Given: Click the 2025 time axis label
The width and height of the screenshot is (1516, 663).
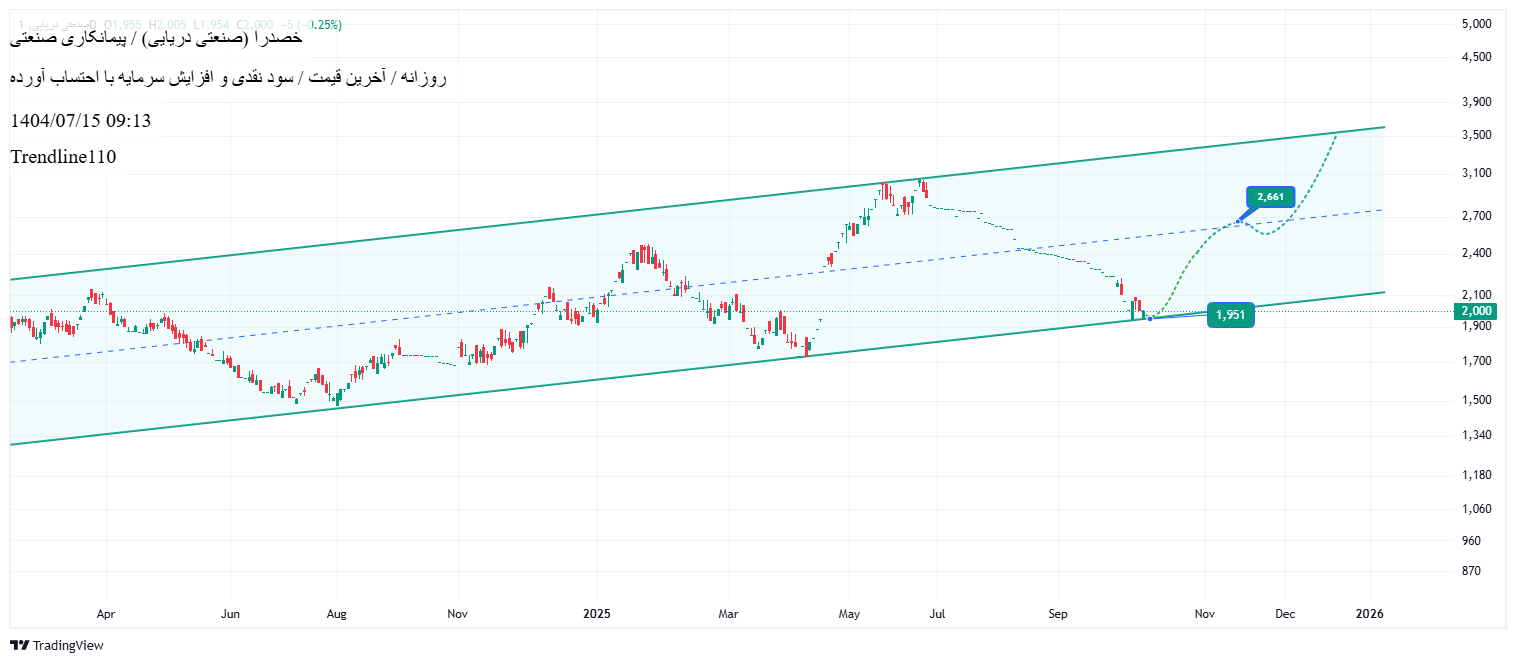Looking at the screenshot, I should point(596,613).
